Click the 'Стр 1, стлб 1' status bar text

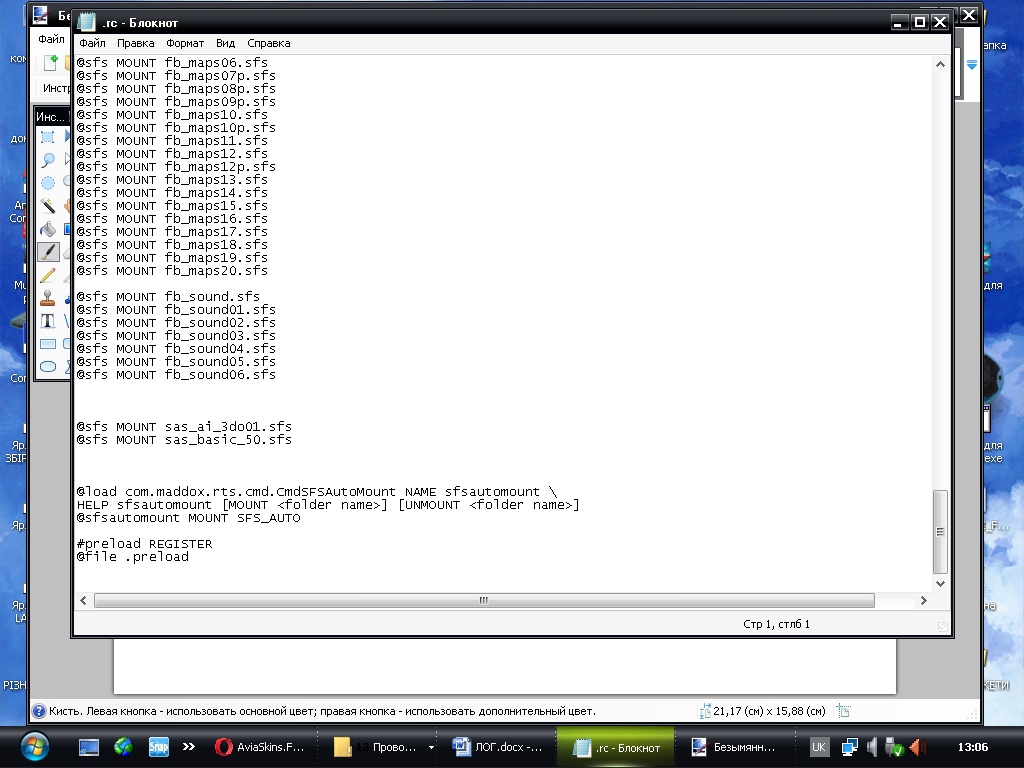(776, 624)
